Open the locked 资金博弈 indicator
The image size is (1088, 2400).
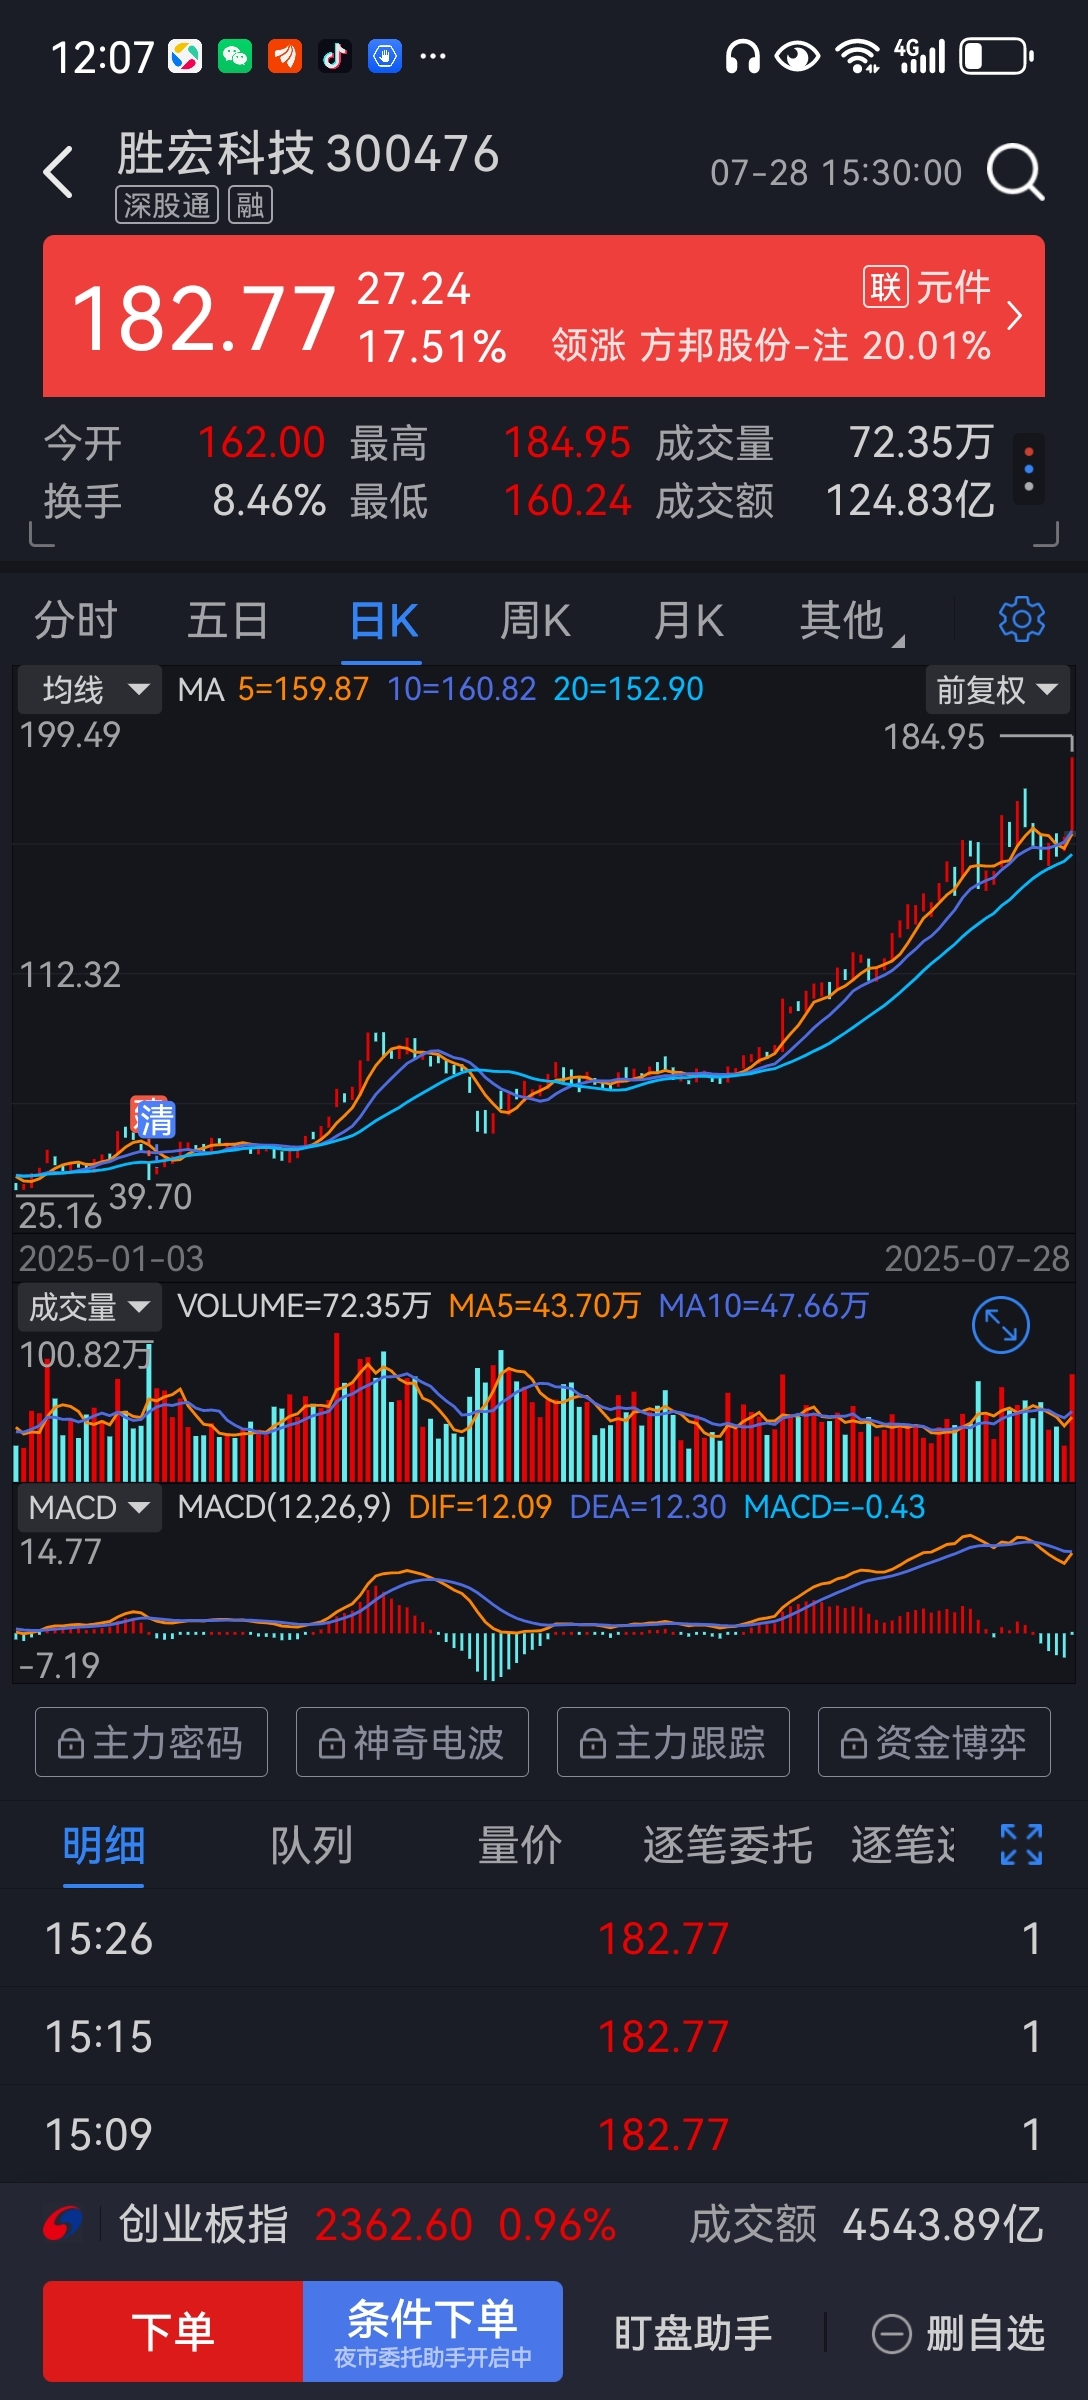(934, 1742)
